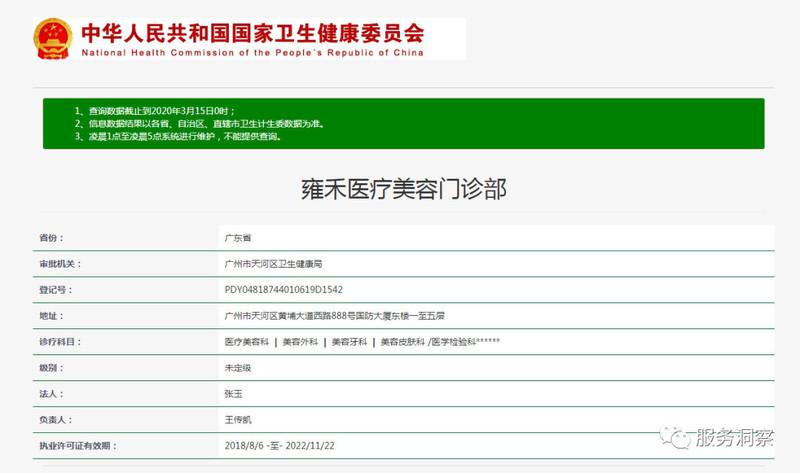This screenshot has height=473, width=800.
Task: Click the 广东省 province value
Action: [238, 238]
